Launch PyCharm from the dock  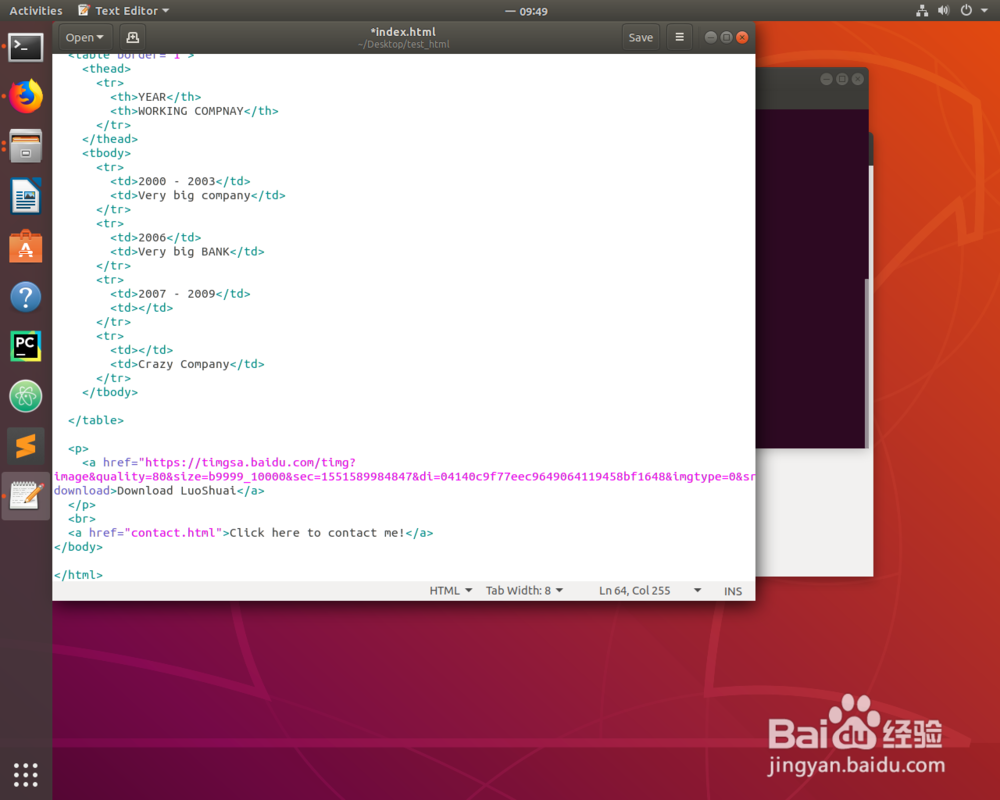coord(26,346)
